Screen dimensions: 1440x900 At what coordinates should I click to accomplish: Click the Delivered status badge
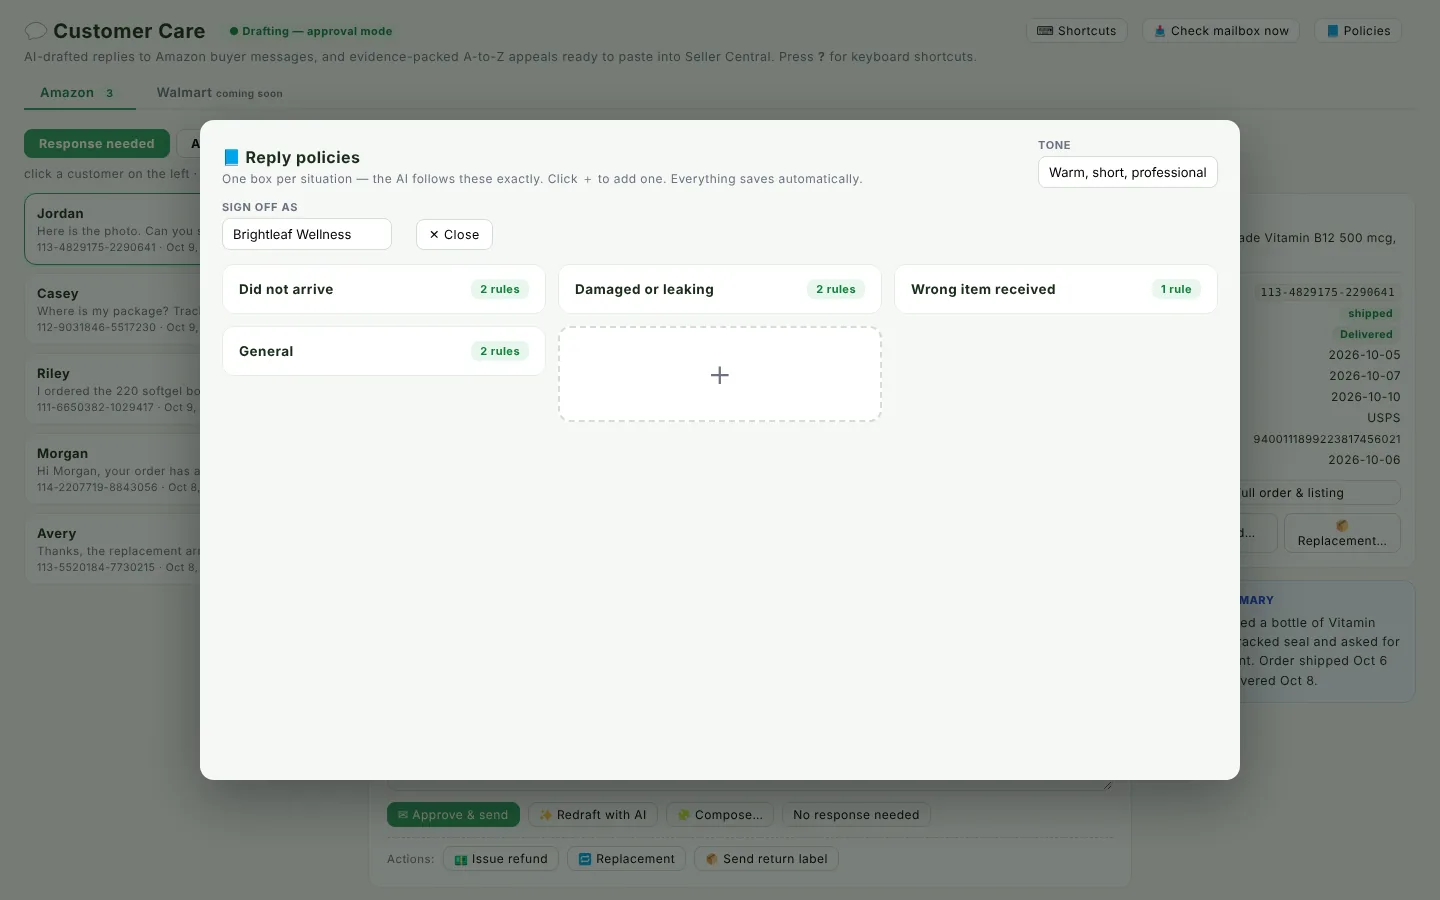(1366, 334)
